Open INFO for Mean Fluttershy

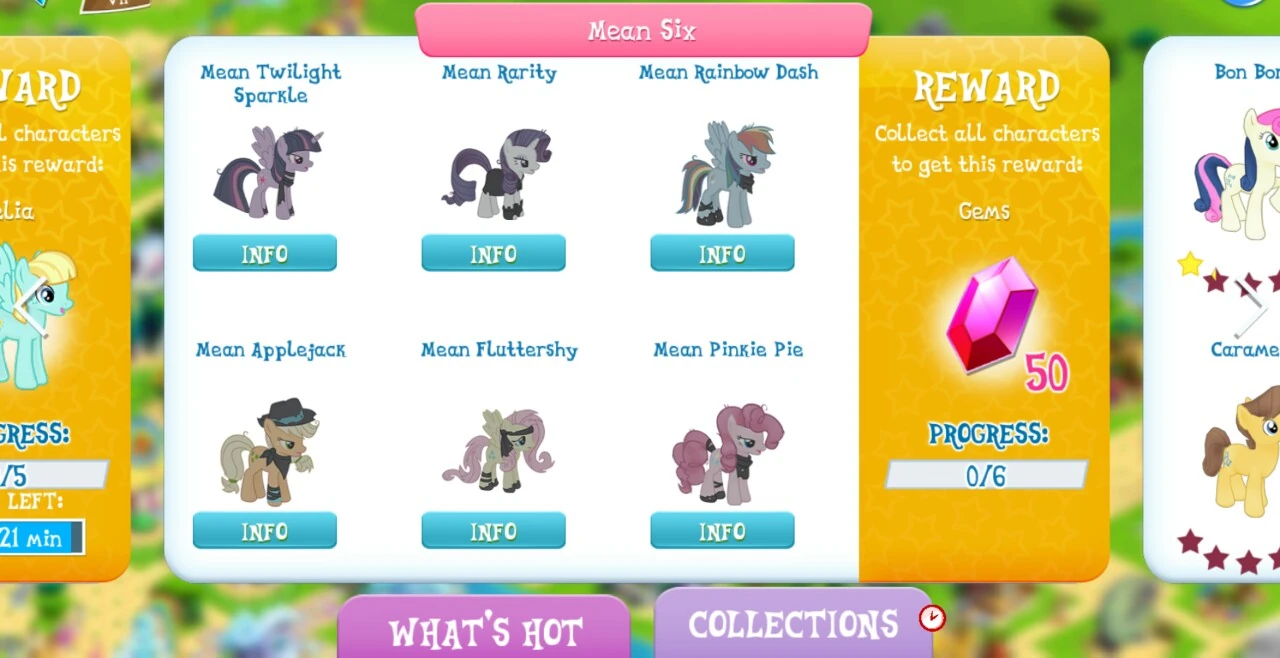pyautogui.click(x=493, y=531)
